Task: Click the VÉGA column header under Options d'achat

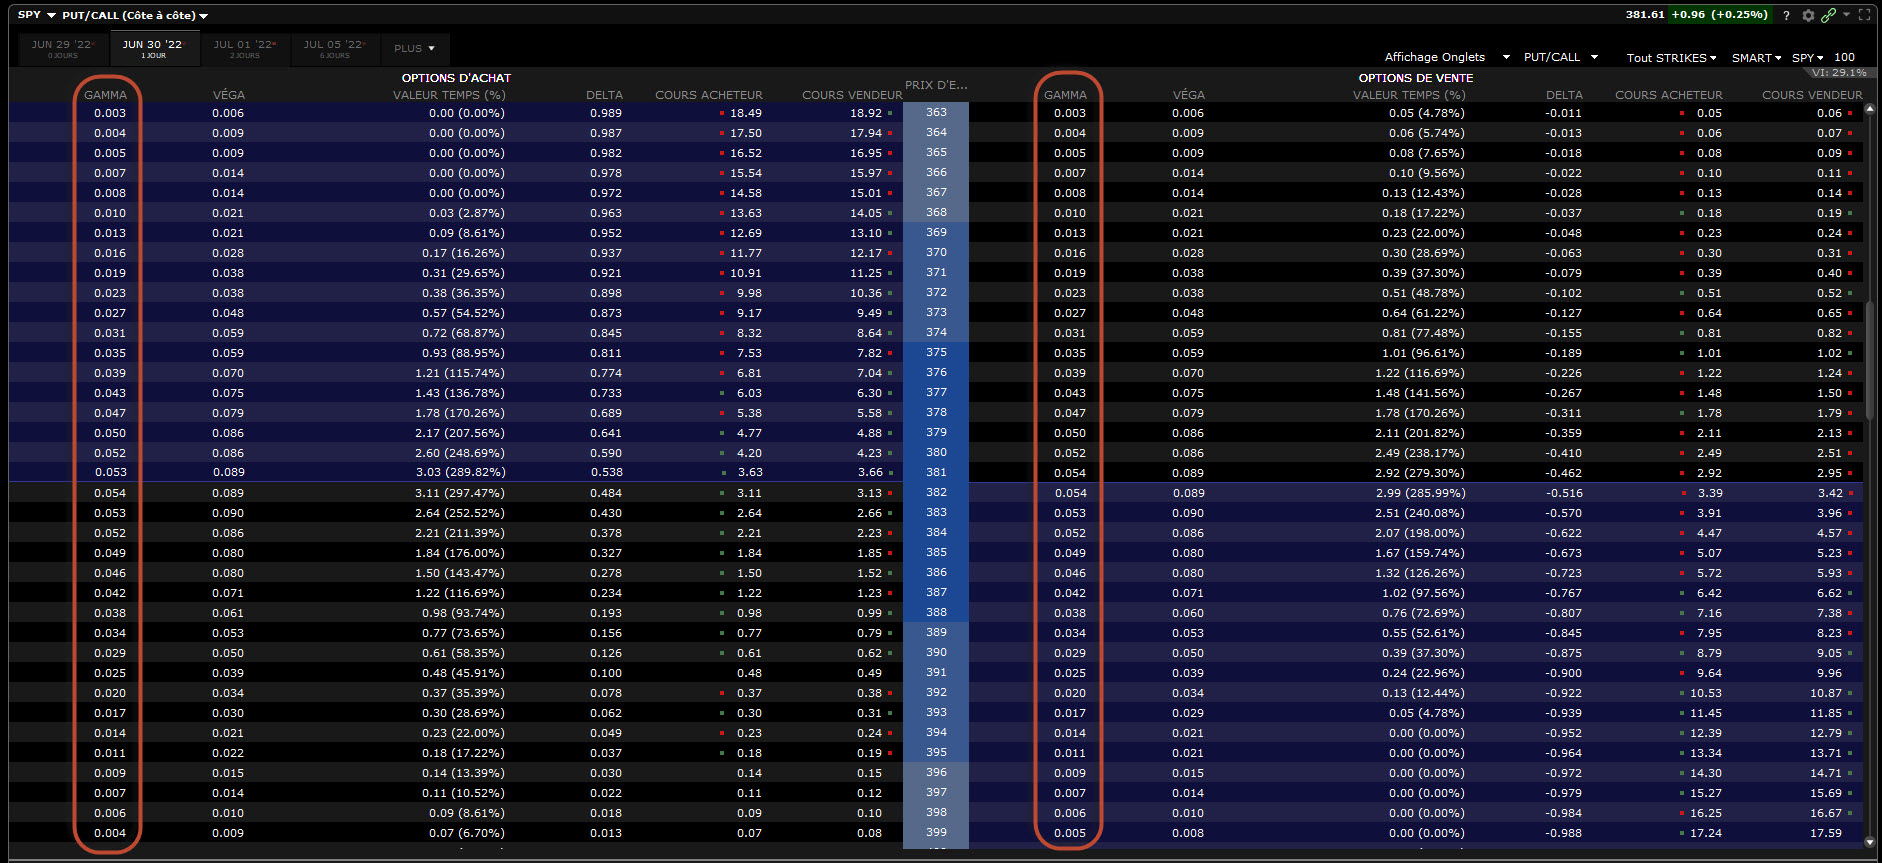Action: pos(228,95)
